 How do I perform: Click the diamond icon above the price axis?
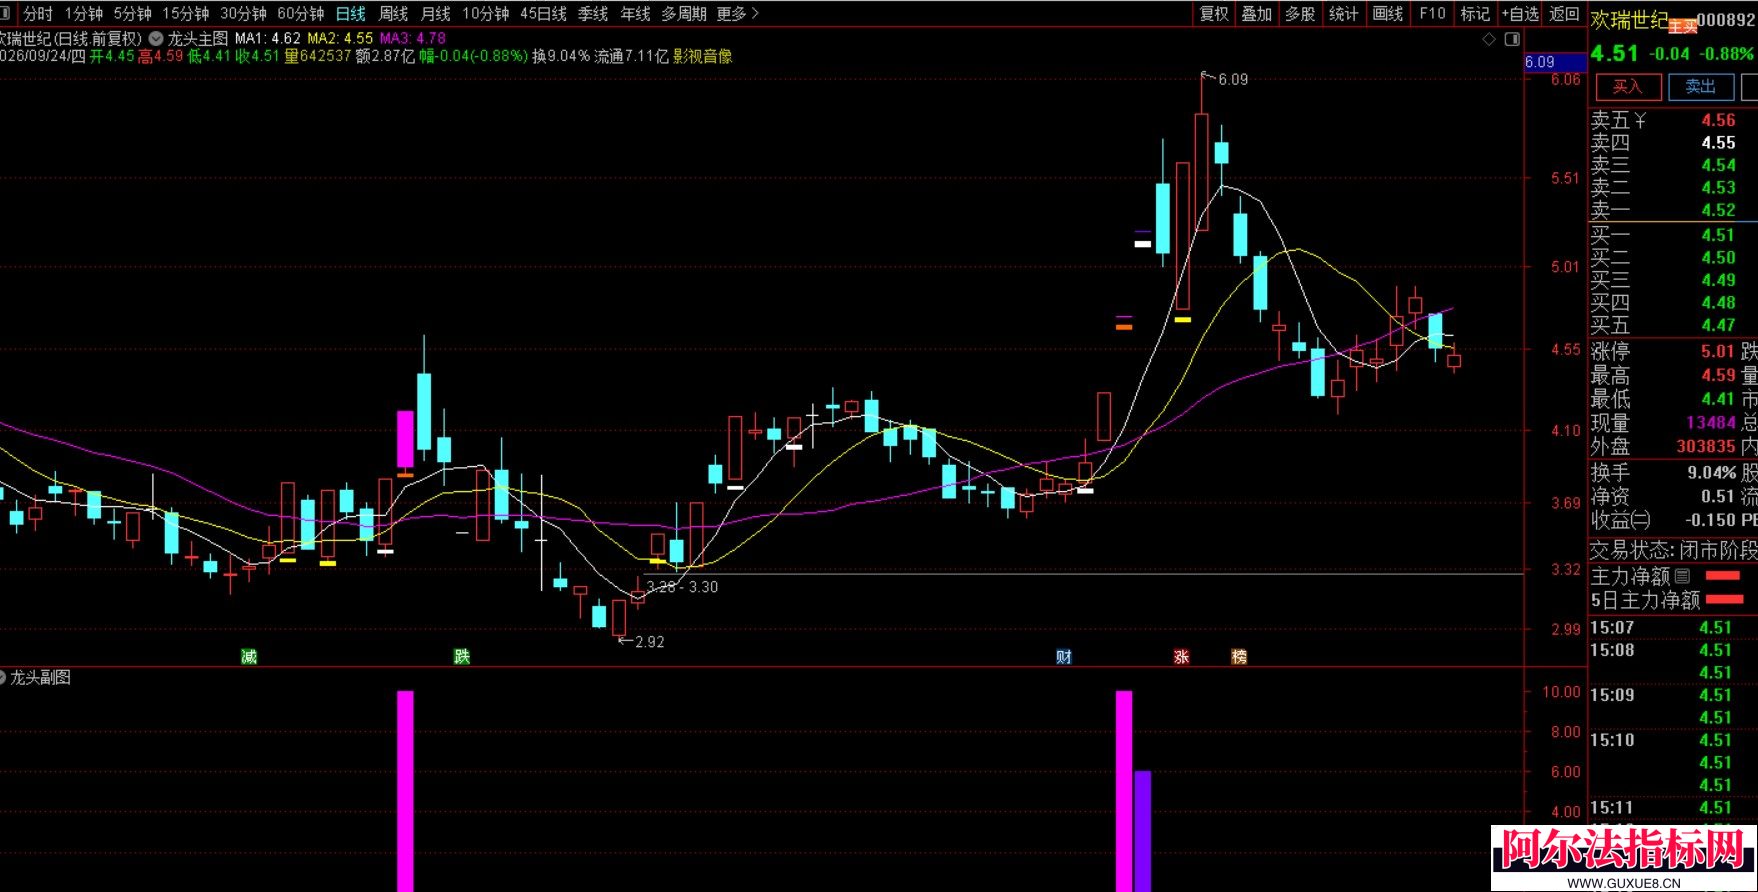[x=1489, y=39]
